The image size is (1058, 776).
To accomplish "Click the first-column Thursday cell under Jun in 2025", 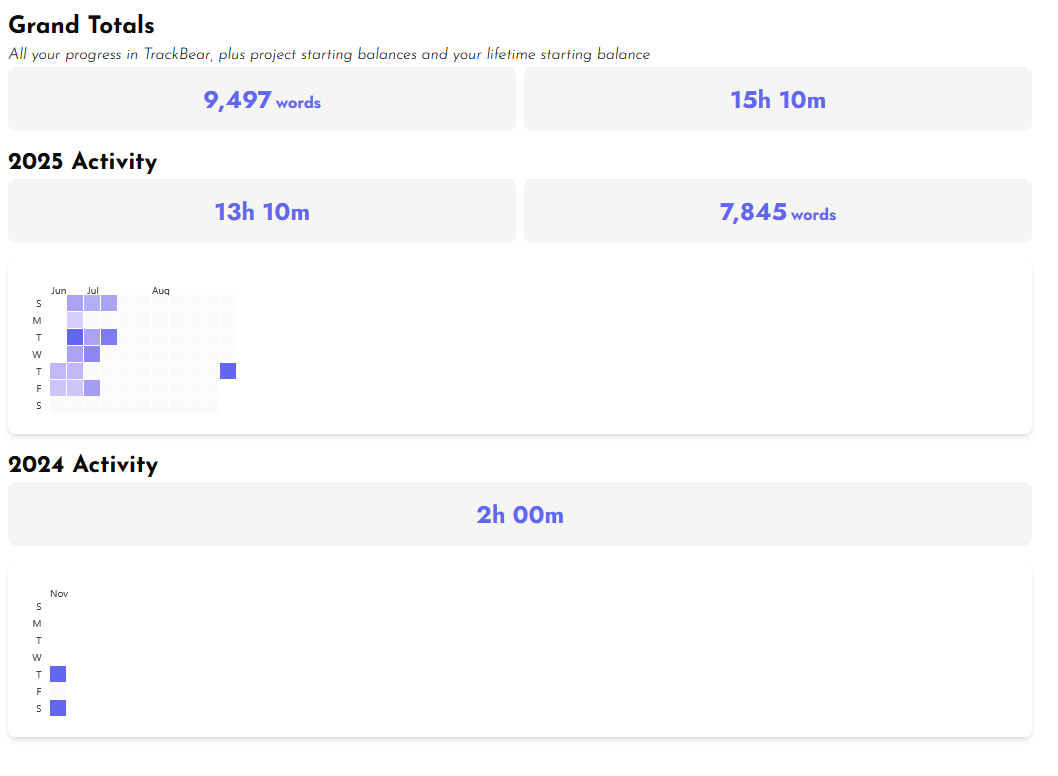I will pyautogui.click(x=58, y=371).
